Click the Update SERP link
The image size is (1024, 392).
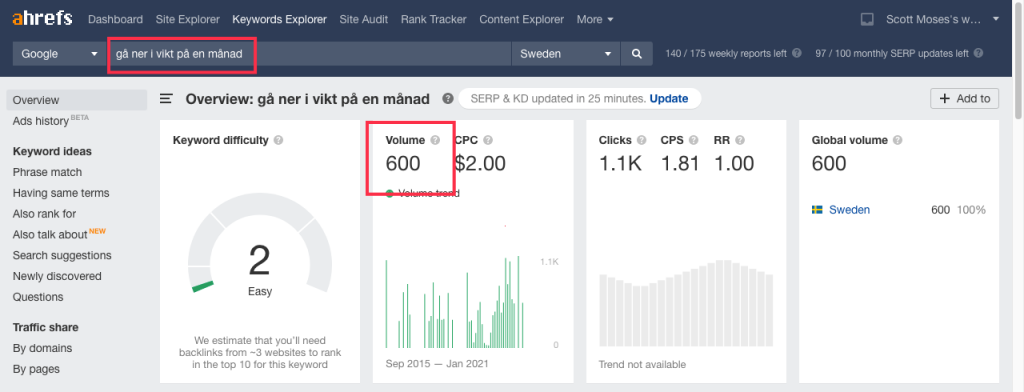[669, 99]
